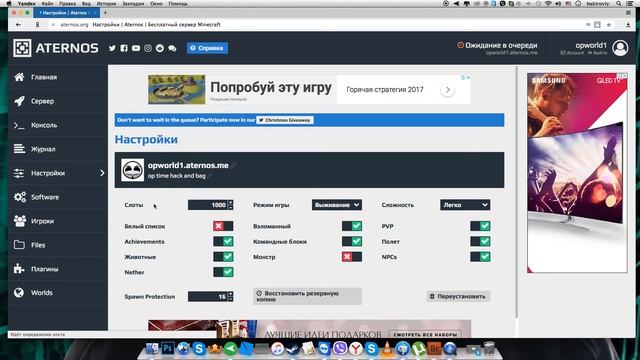
Task: Click the blue Справка button
Action: (x=207, y=48)
